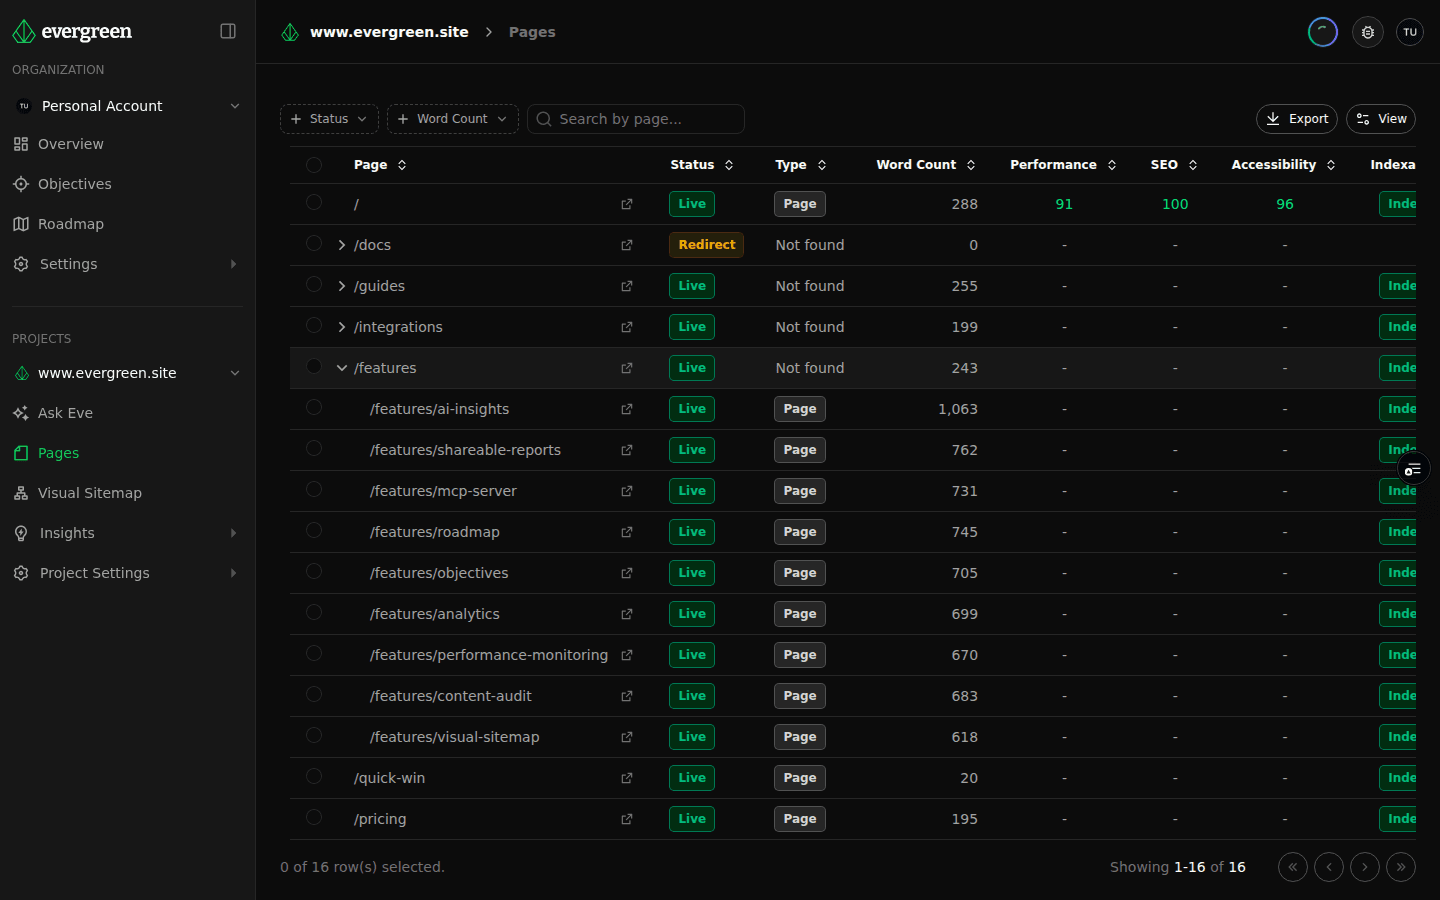Click the Overview icon in the sidebar
This screenshot has width=1440, height=900.
(x=20, y=143)
